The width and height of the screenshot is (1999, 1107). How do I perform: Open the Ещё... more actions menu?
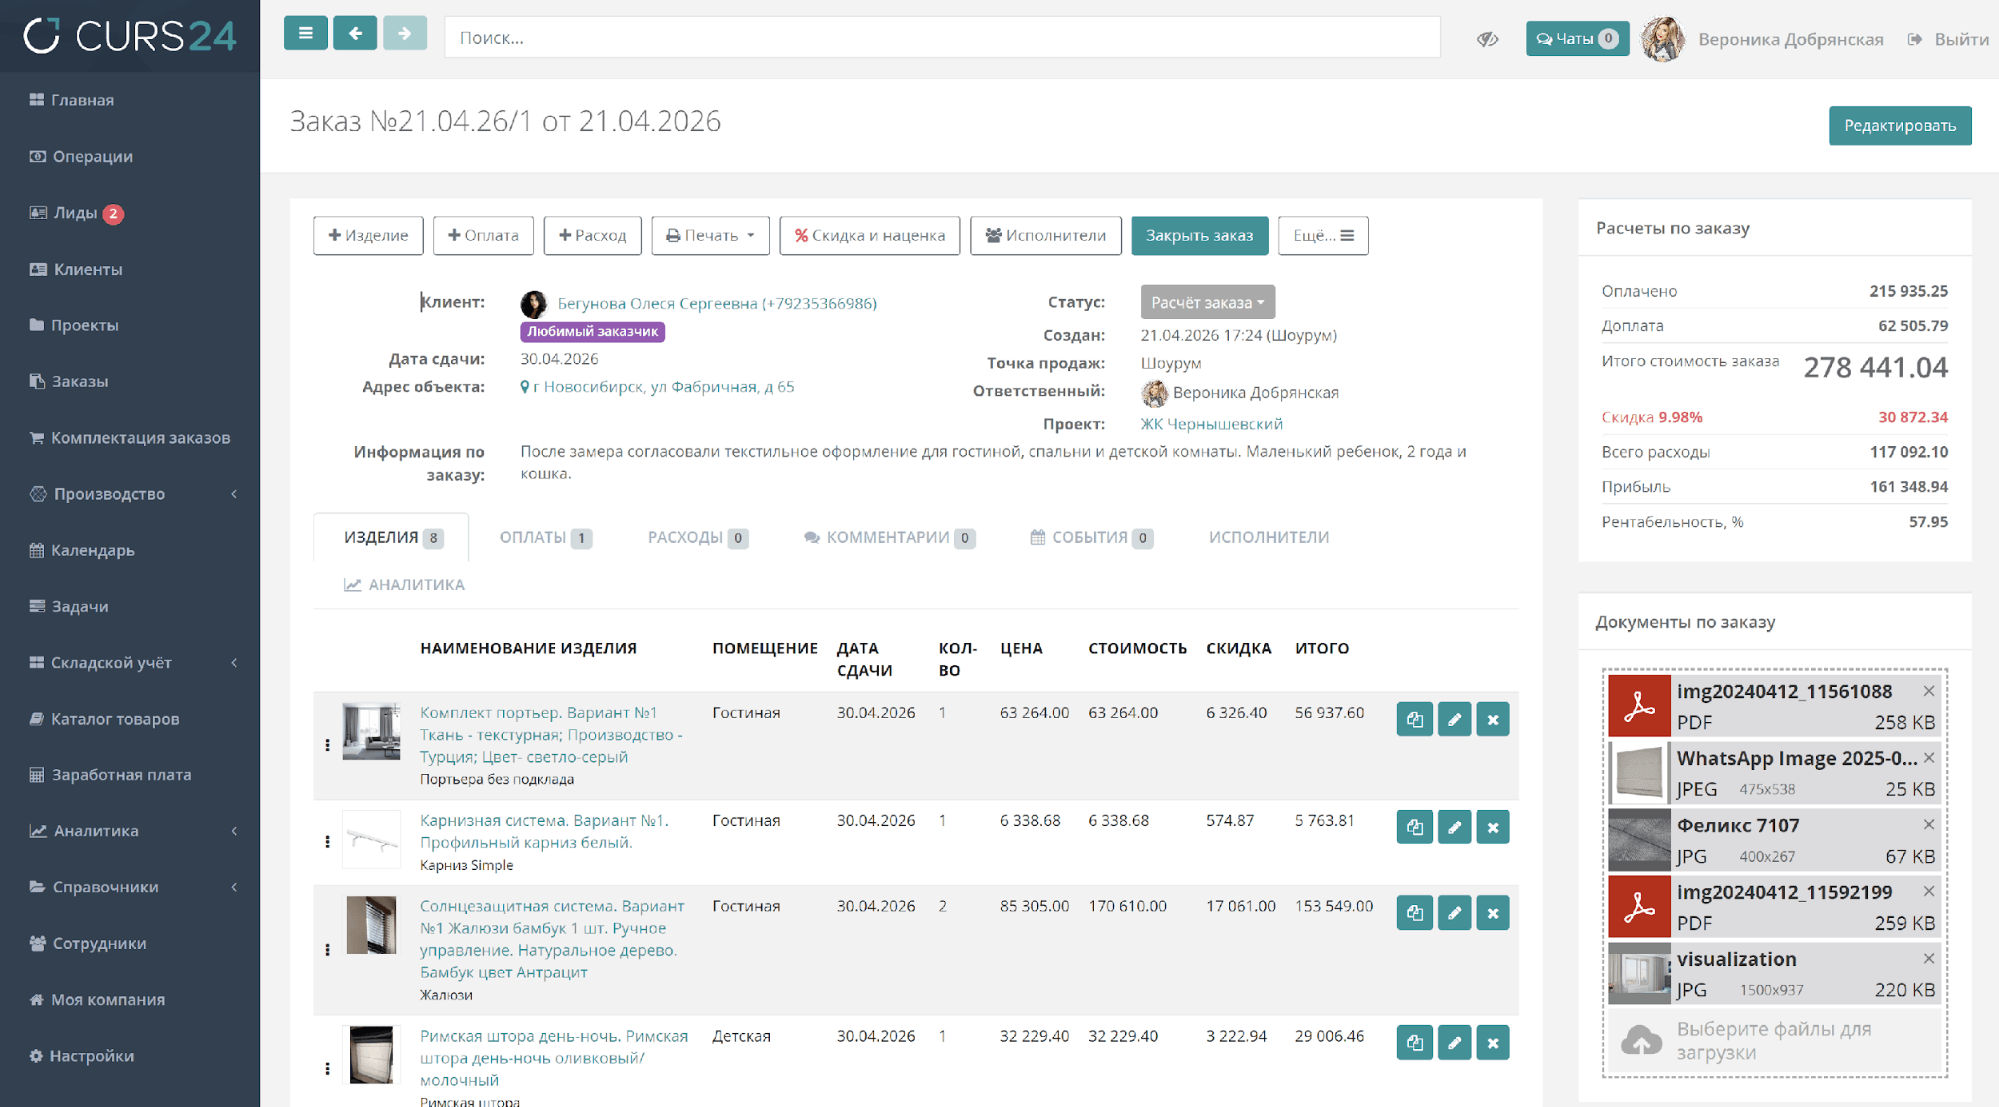click(x=1322, y=236)
